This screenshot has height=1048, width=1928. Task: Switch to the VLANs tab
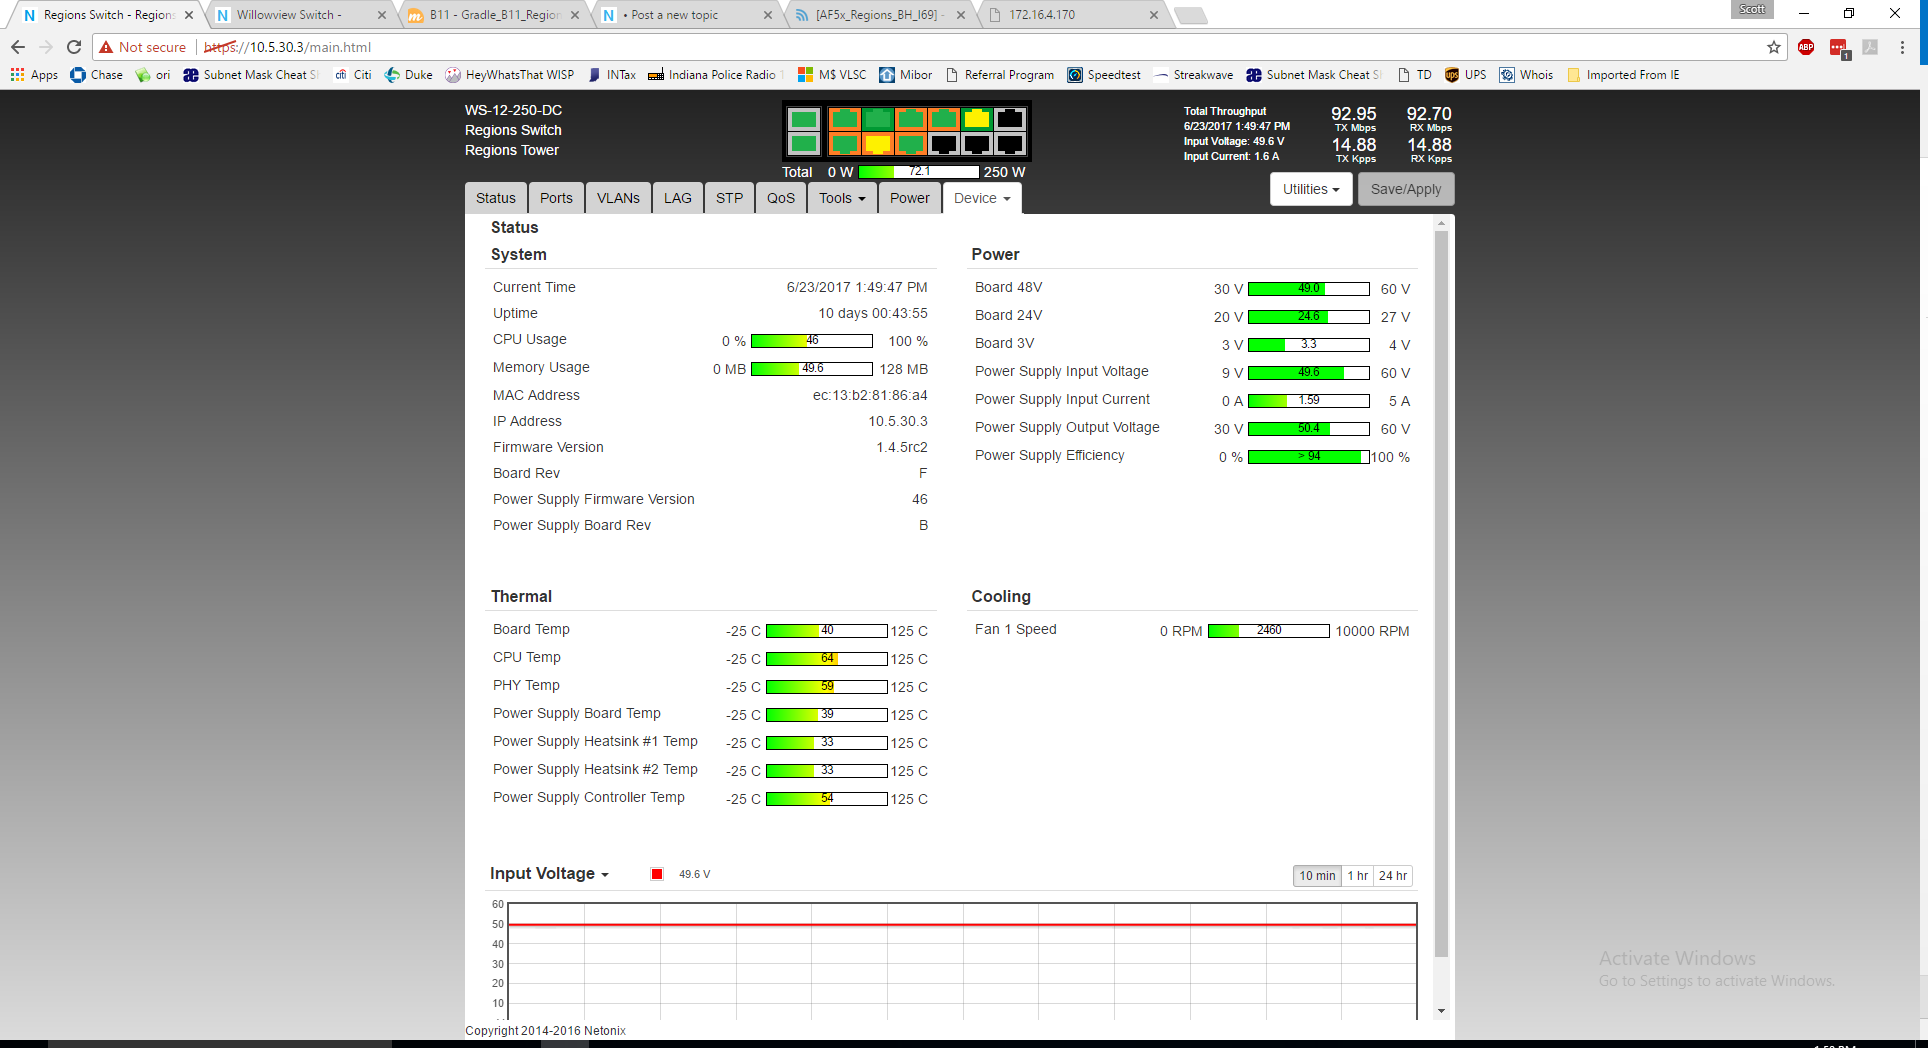(618, 198)
